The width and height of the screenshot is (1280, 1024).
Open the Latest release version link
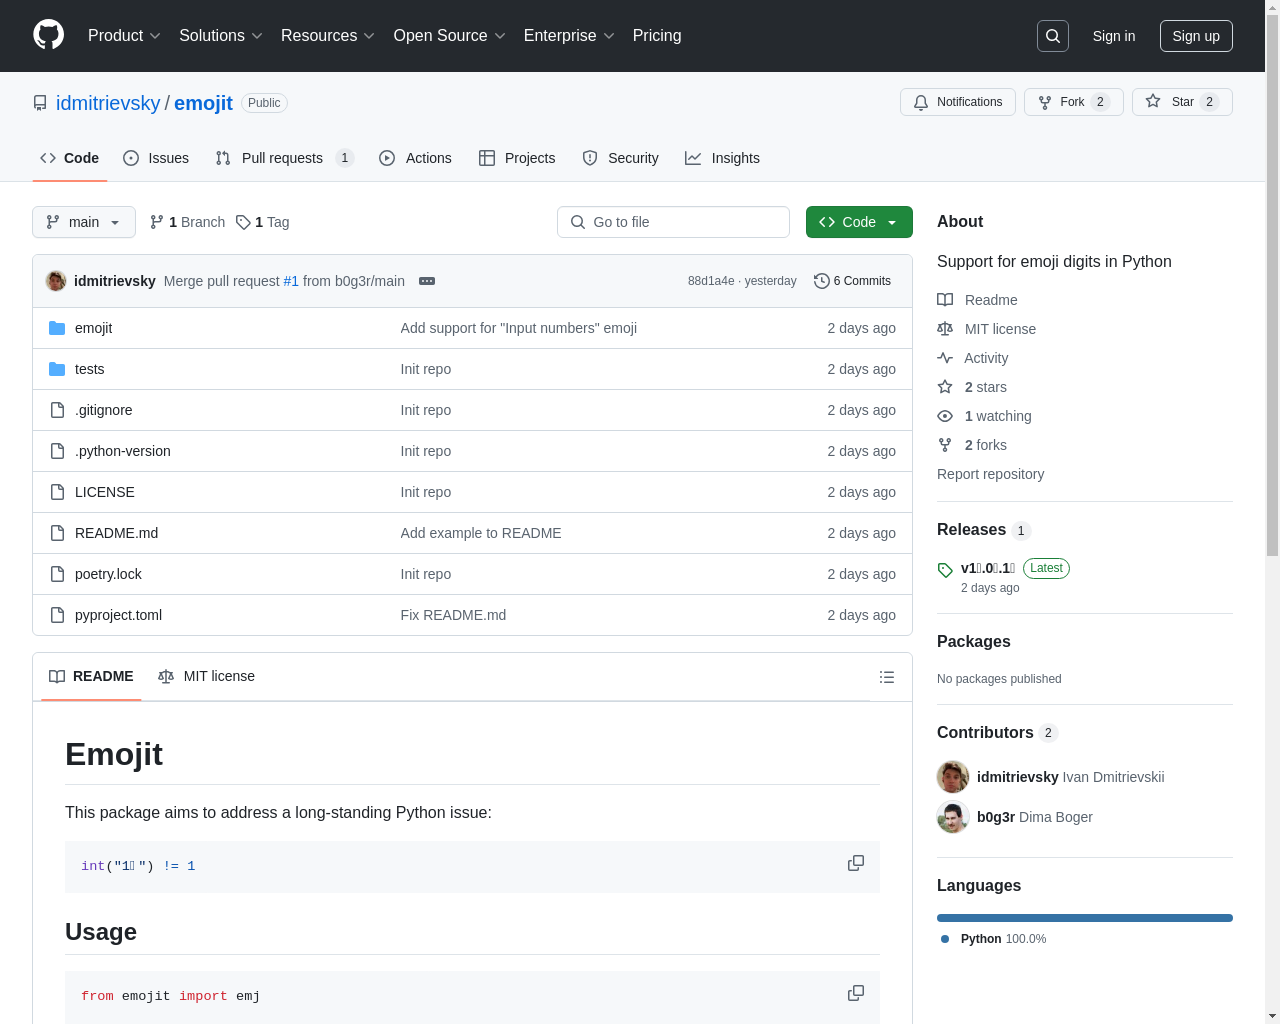(x=988, y=568)
